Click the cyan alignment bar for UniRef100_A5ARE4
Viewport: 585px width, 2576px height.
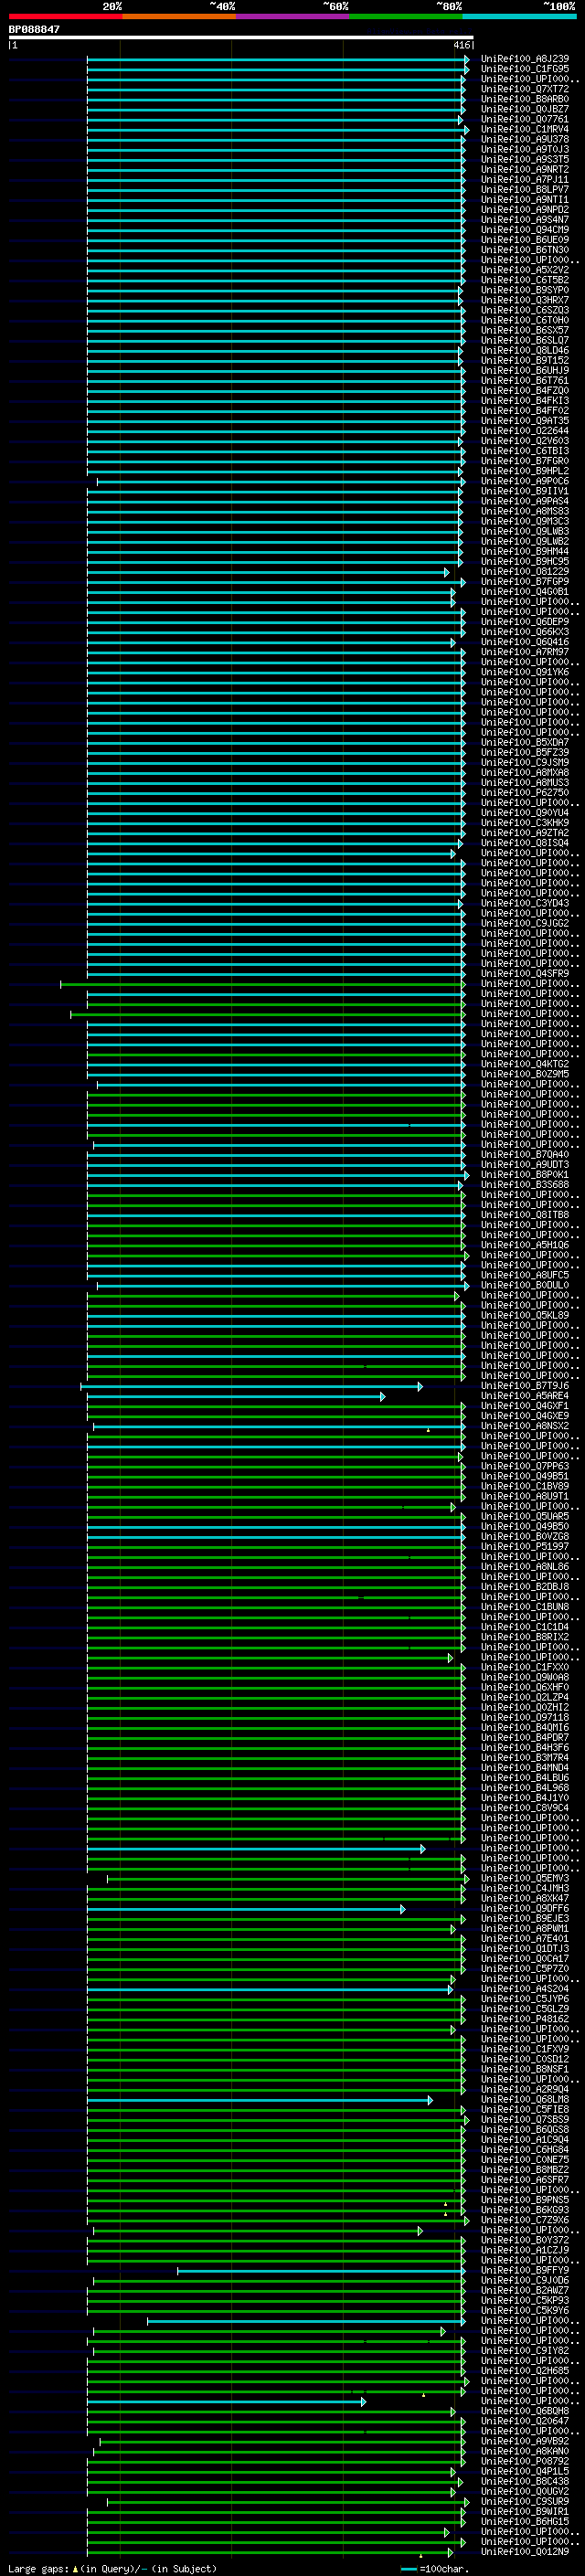(236, 1396)
